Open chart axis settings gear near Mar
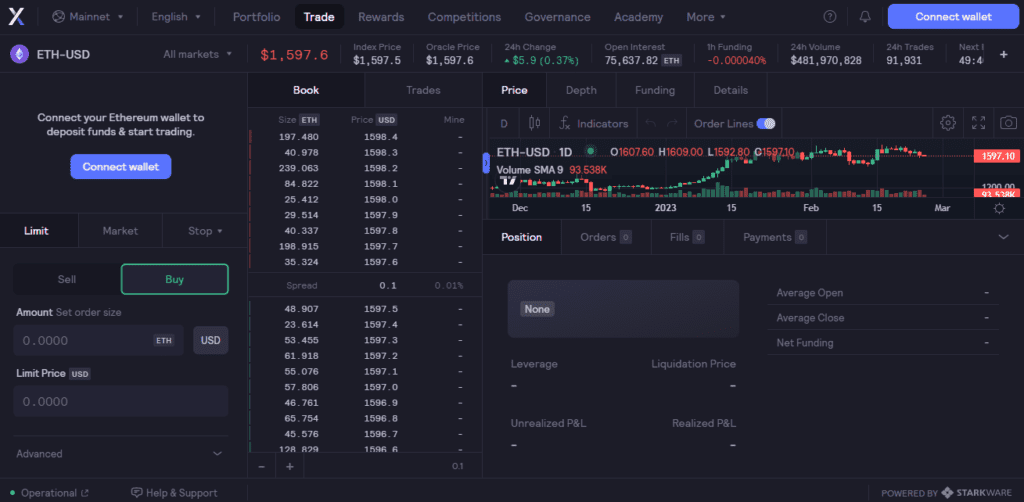This screenshot has height=502, width=1024. (x=999, y=208)
